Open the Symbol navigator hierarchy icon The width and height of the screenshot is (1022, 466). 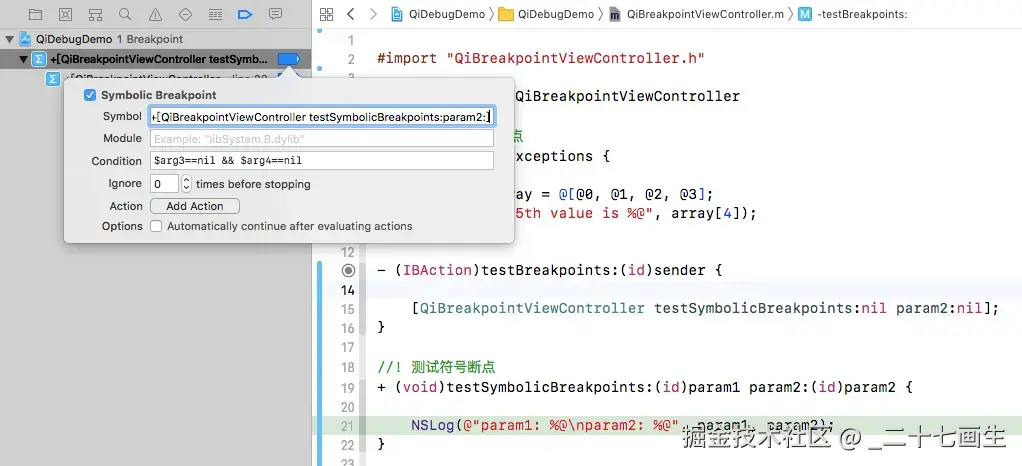pos(95,14)
